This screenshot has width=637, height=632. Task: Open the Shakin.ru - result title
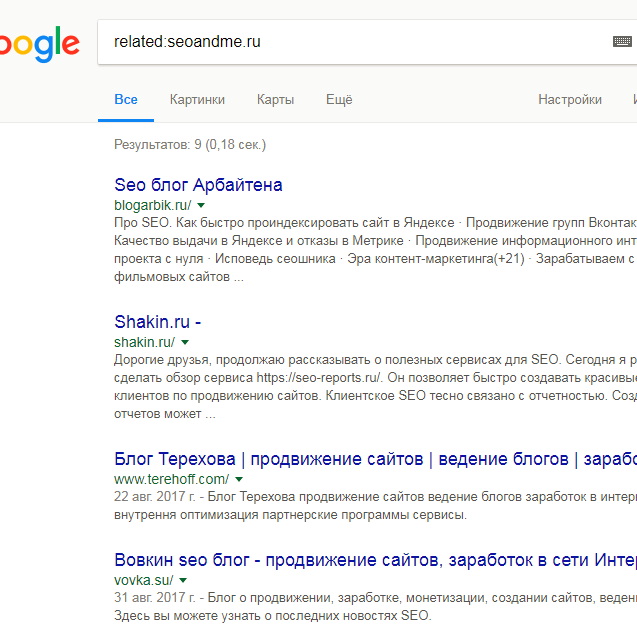pyautogui.click(x=158, y=322)
